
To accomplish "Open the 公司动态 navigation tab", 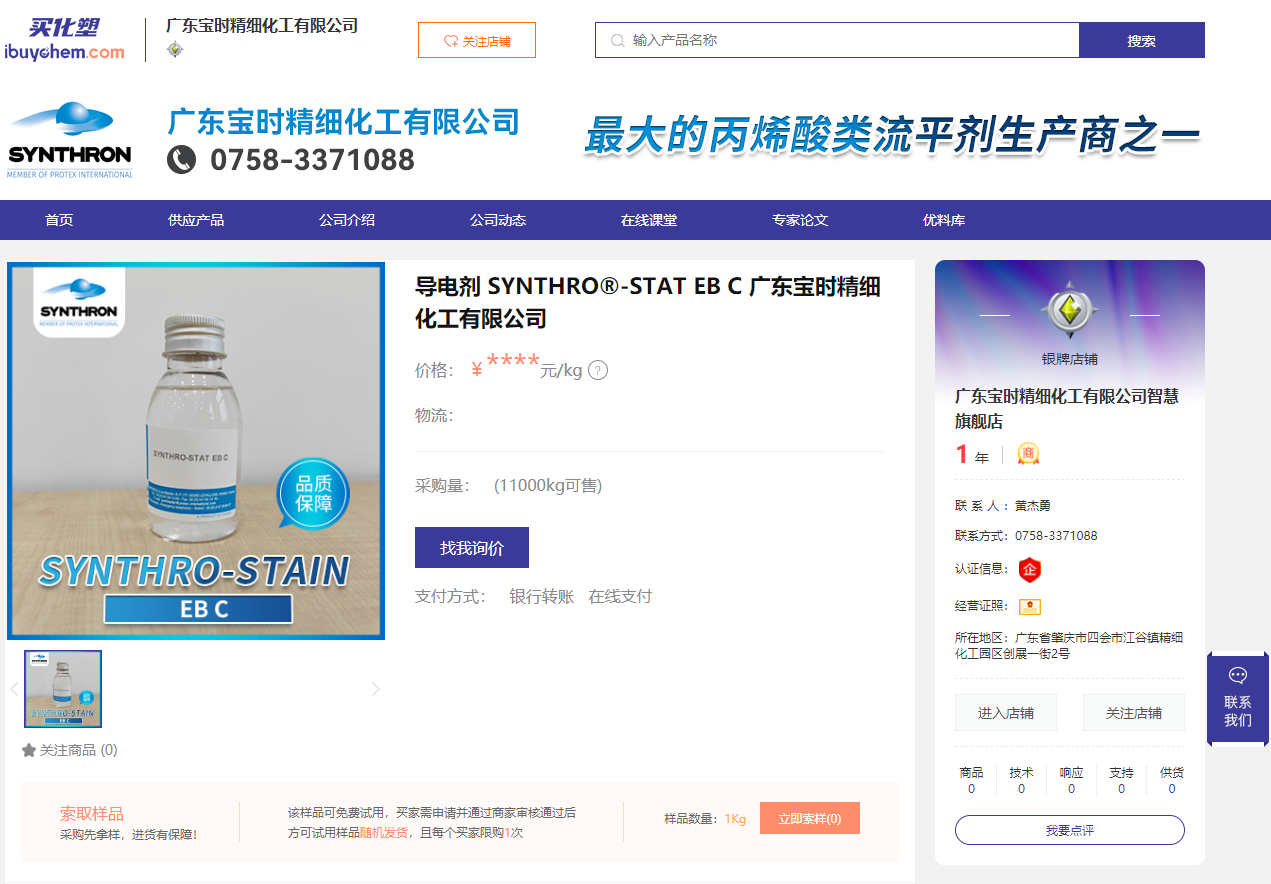I will 498,220.
